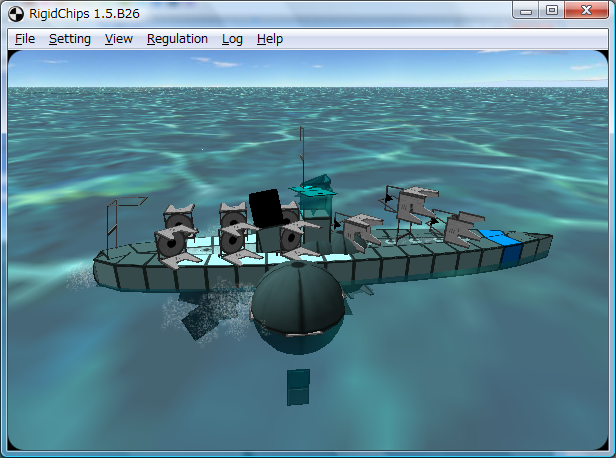616x458 pixels.
Task: Open the File menu
Action: (25, 39)
